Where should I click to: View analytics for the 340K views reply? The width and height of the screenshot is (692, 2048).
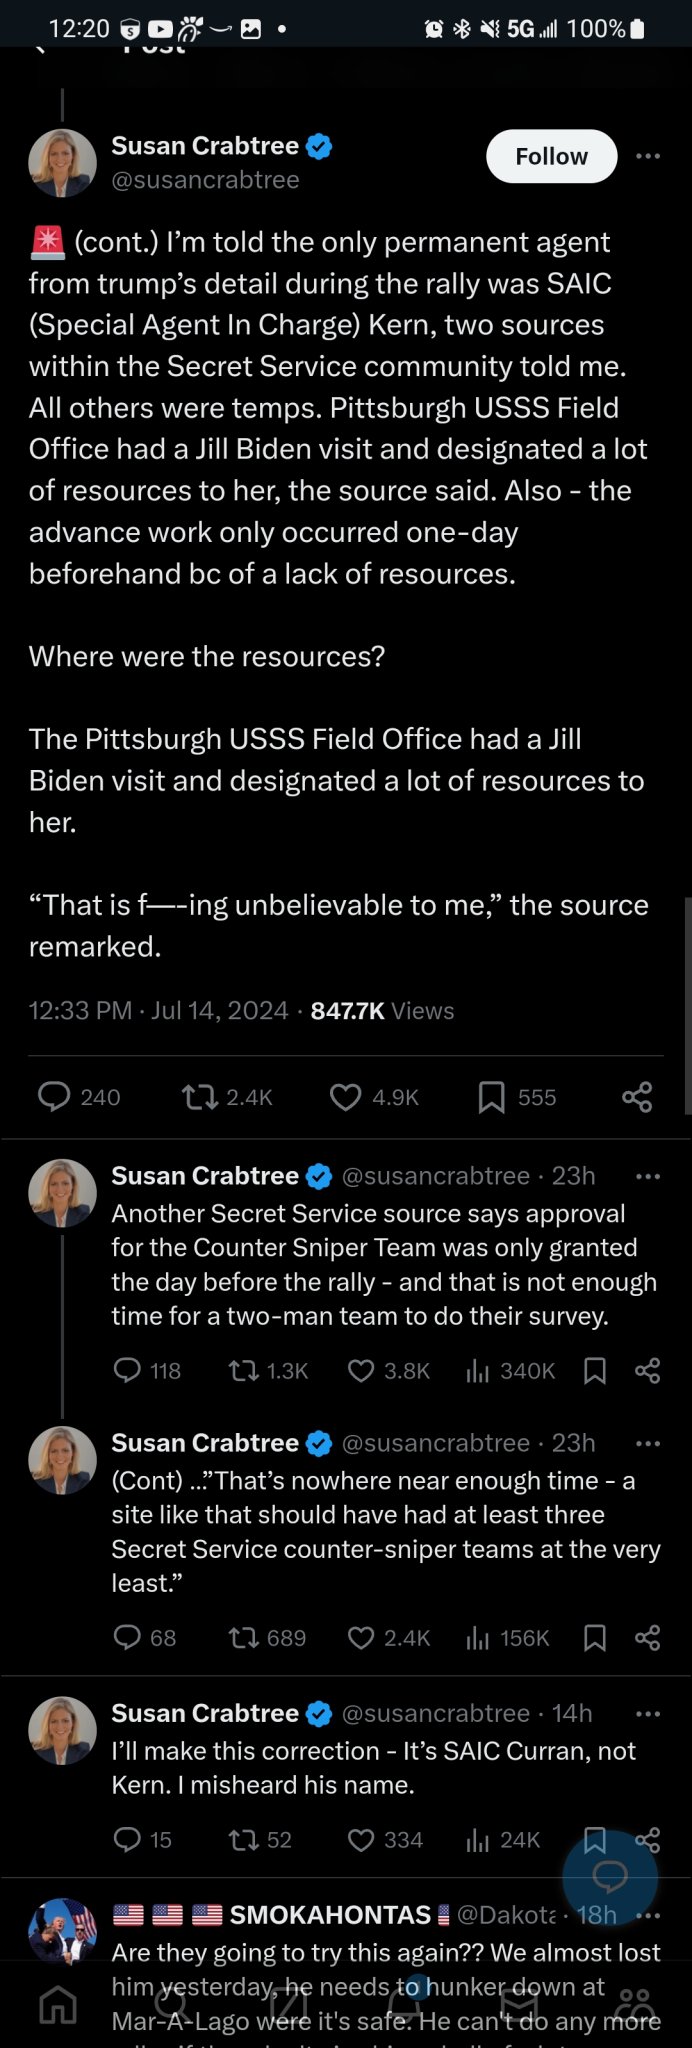click(x=478, y=1370)
